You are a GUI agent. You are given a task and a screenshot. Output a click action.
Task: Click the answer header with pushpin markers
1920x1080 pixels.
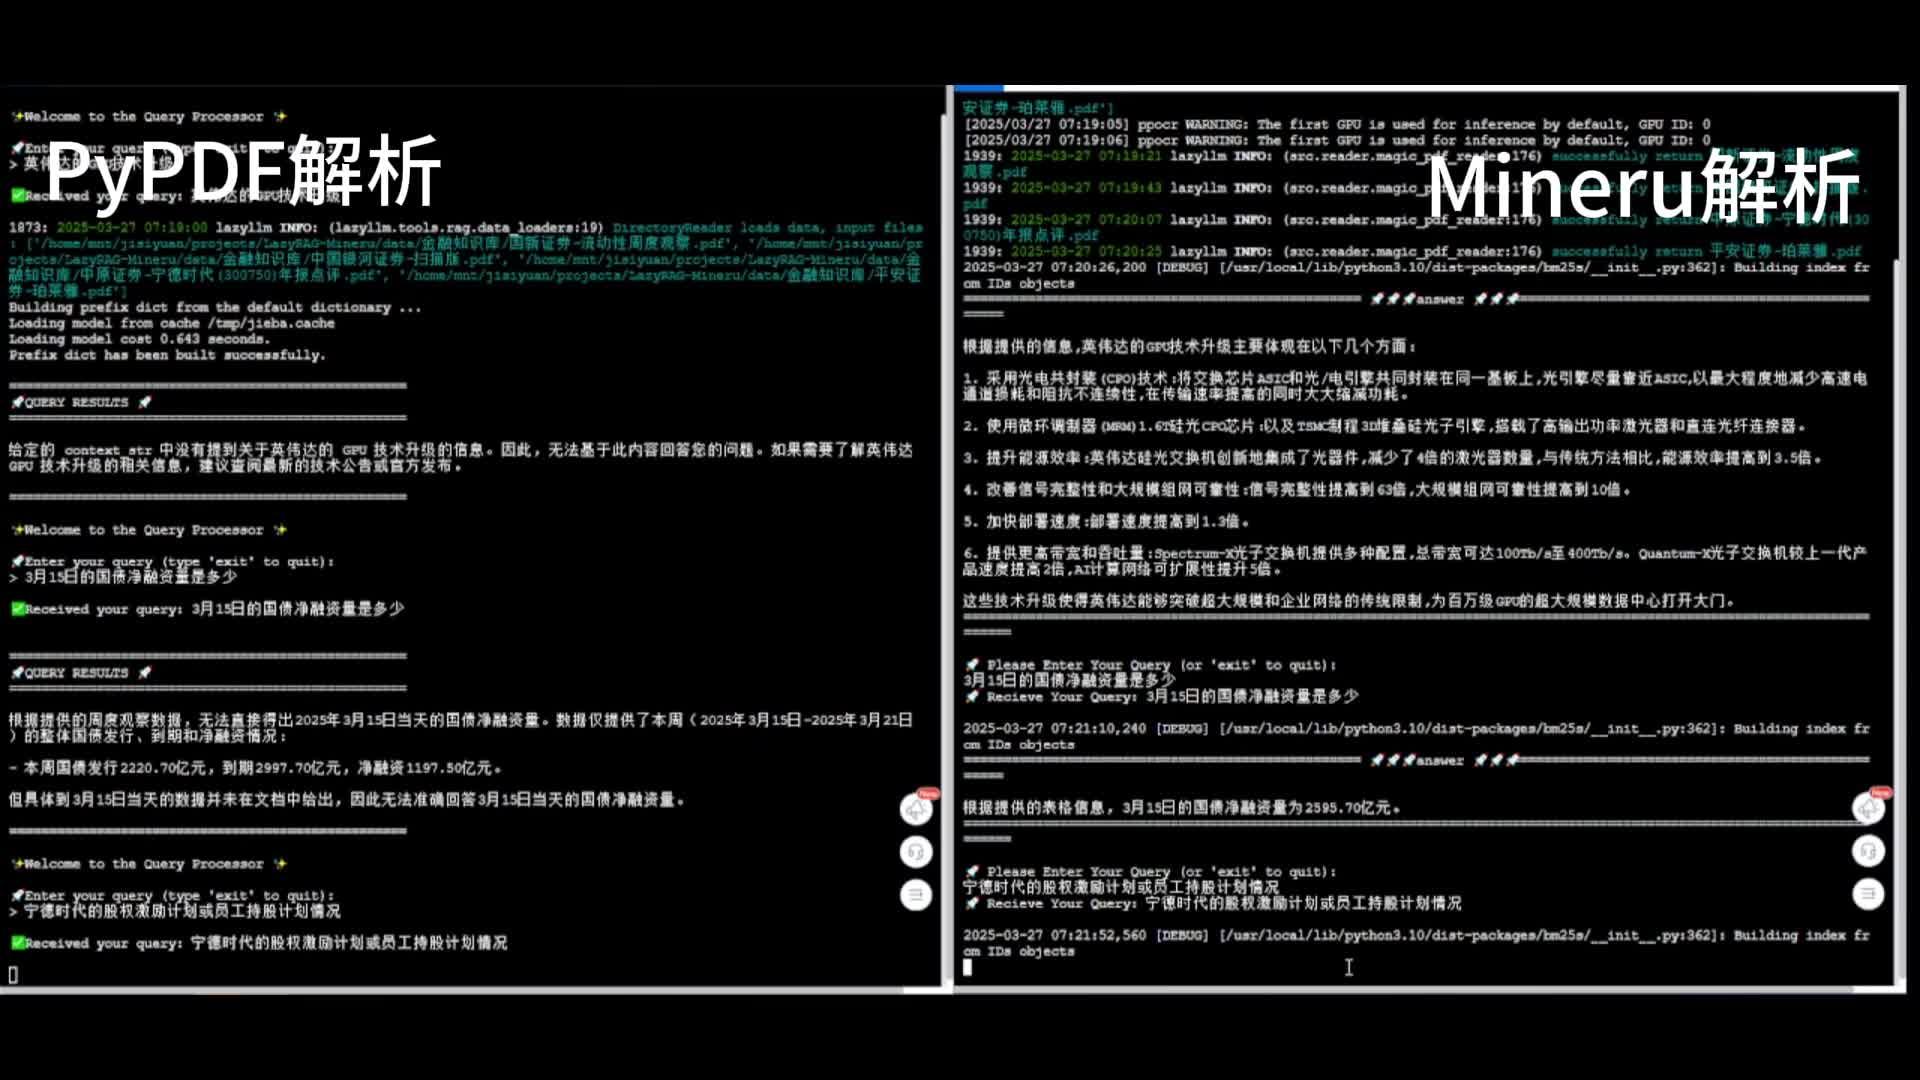1440,298
